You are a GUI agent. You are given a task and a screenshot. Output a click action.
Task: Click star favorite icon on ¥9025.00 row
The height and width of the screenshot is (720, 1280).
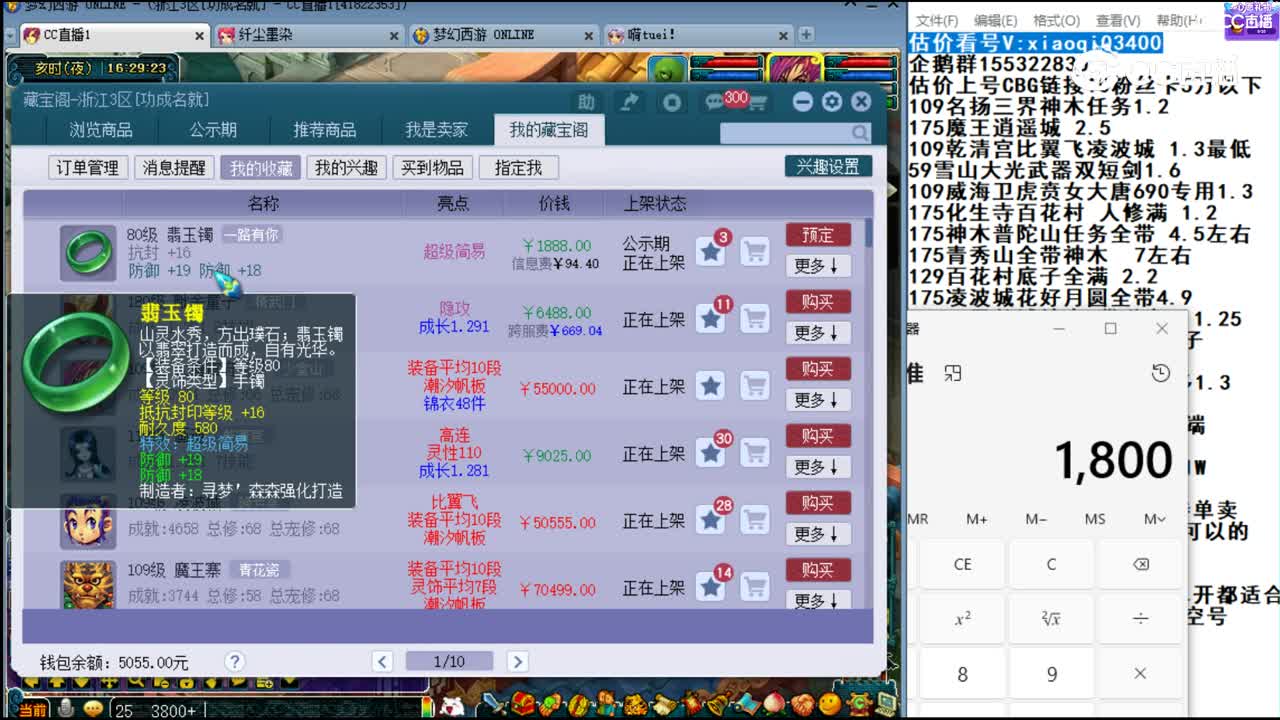point(711,453)
